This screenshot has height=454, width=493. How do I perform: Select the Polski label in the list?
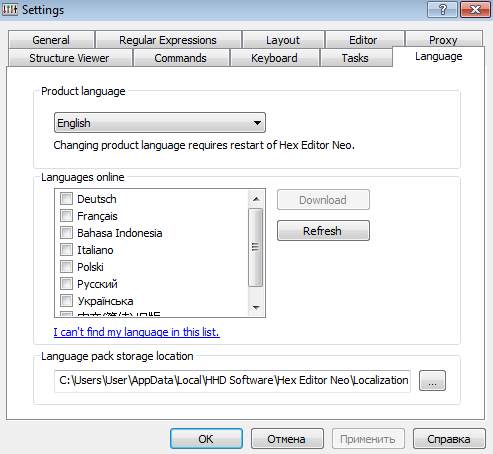90,267
